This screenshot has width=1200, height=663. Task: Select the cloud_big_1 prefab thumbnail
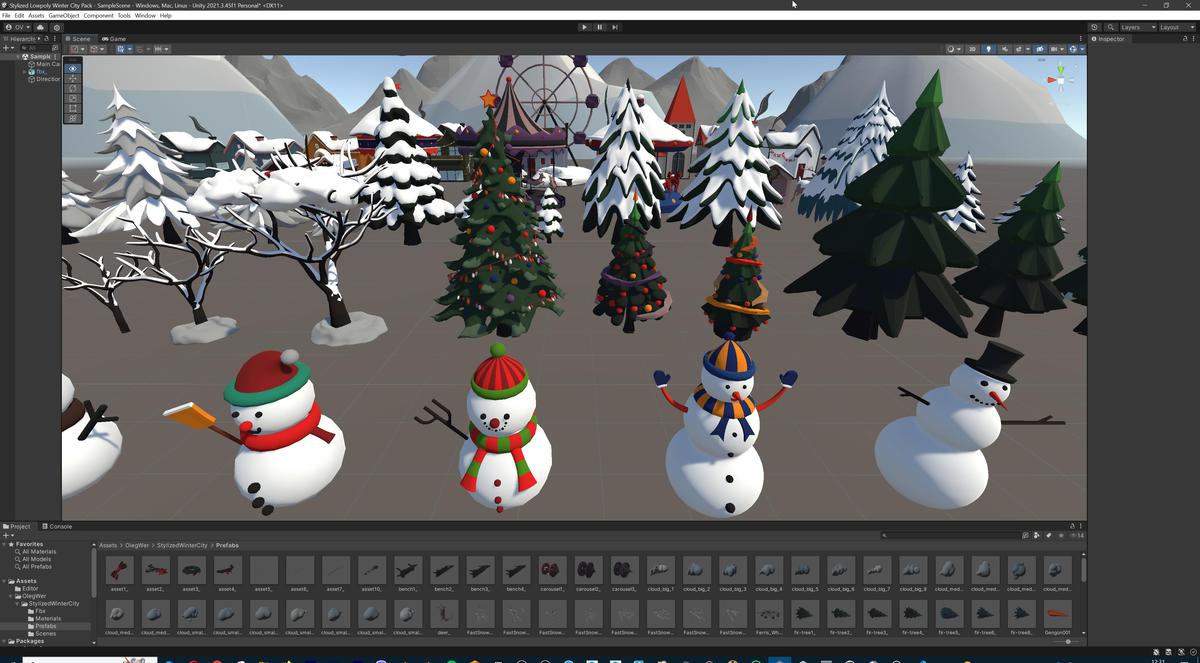coord(660,573)
